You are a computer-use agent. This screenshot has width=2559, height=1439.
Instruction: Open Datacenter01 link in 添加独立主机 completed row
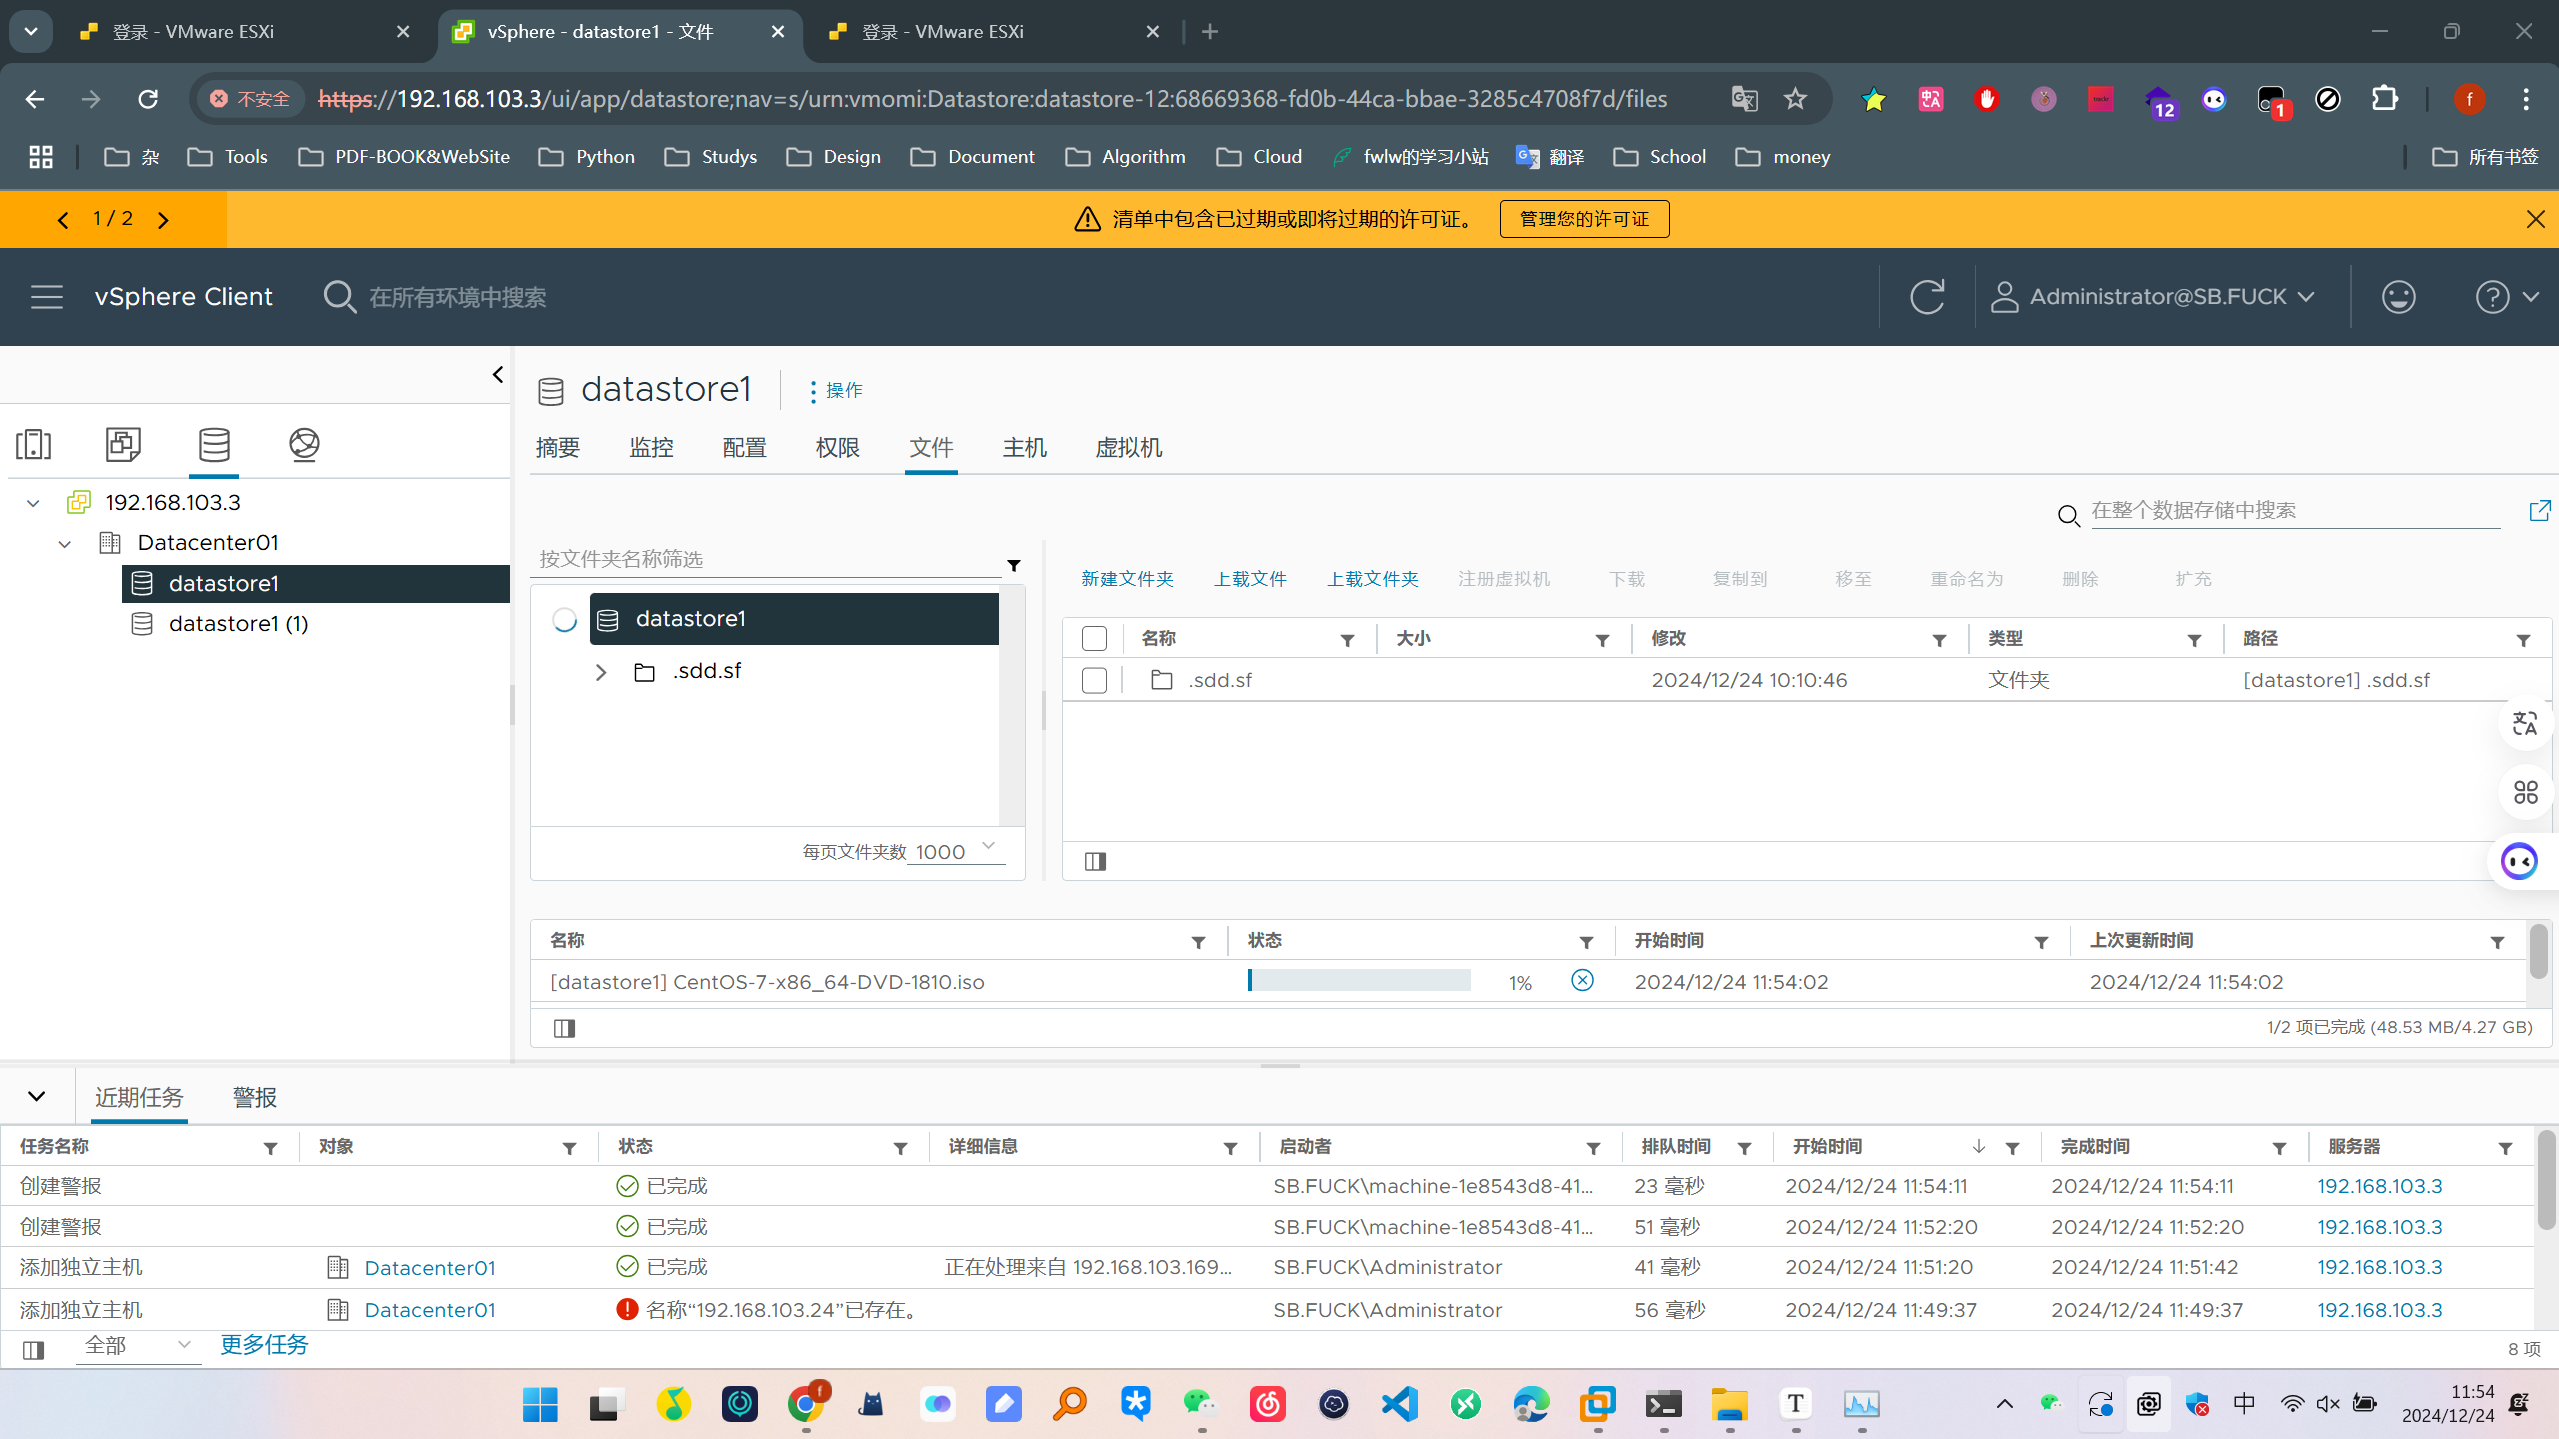pyautogui.click(x=430, y=1268)
